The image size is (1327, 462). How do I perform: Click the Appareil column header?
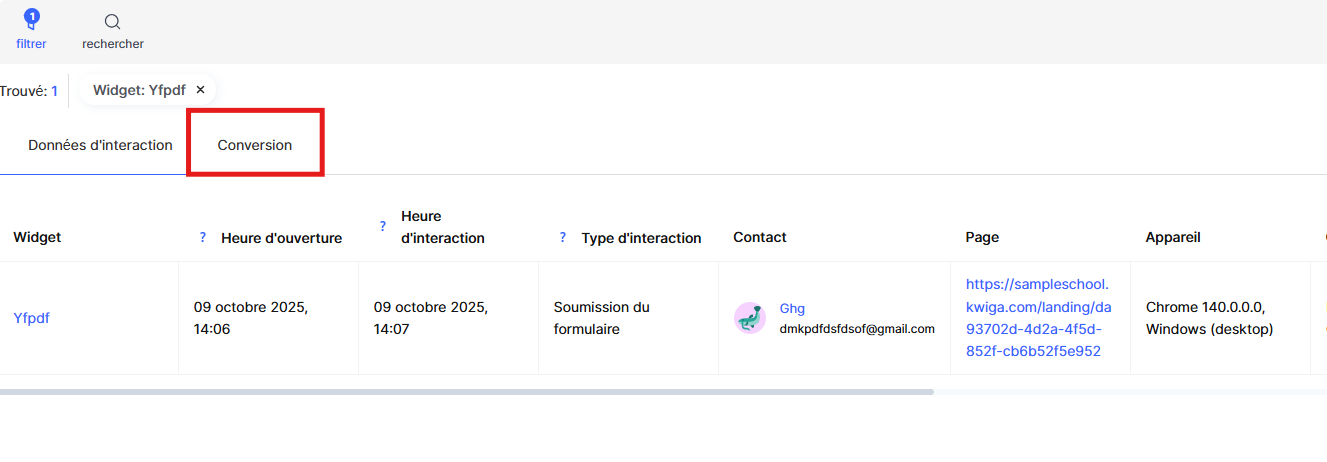point(1173,237)
